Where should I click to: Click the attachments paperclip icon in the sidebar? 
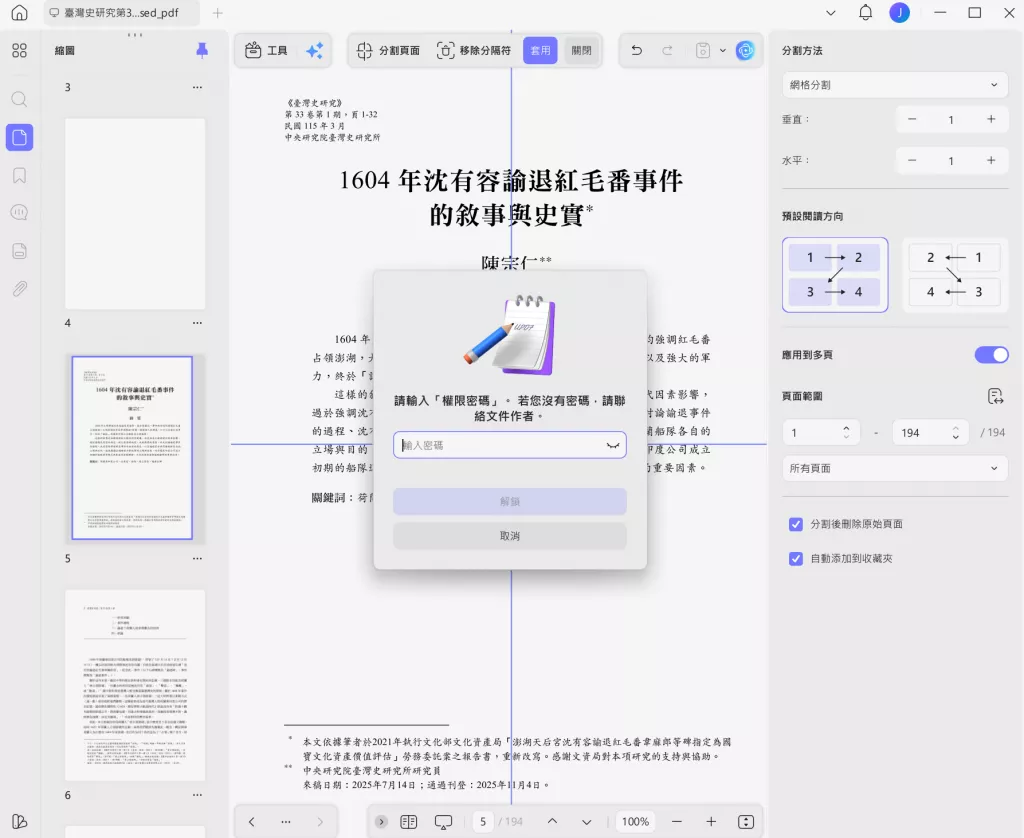19,289
